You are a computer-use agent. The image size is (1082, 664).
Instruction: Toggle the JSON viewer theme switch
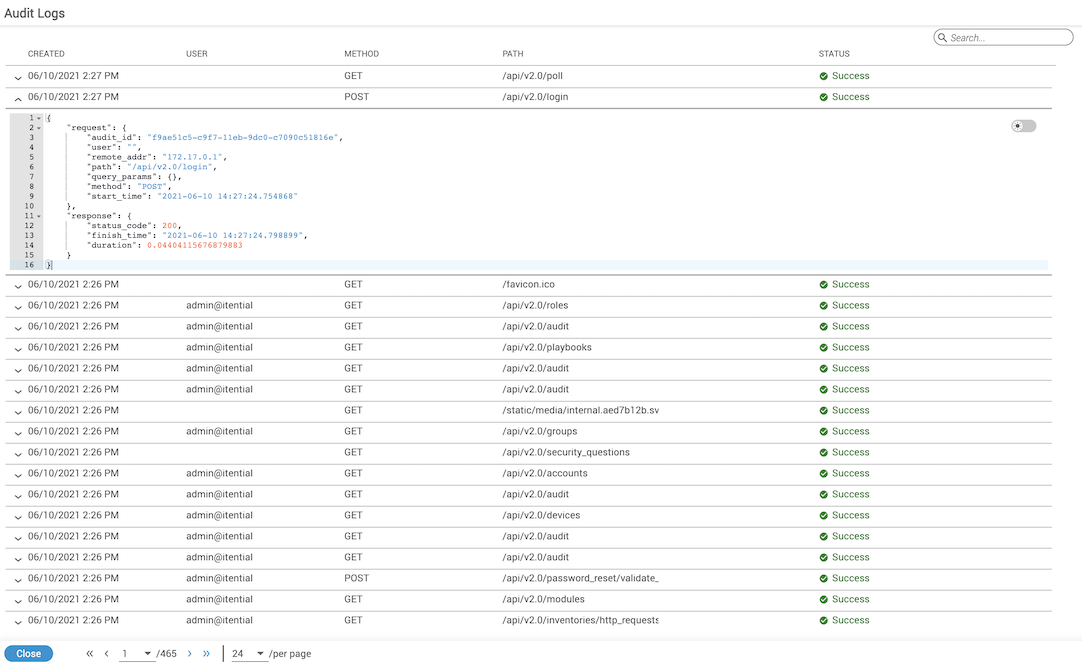(1023, 126)
